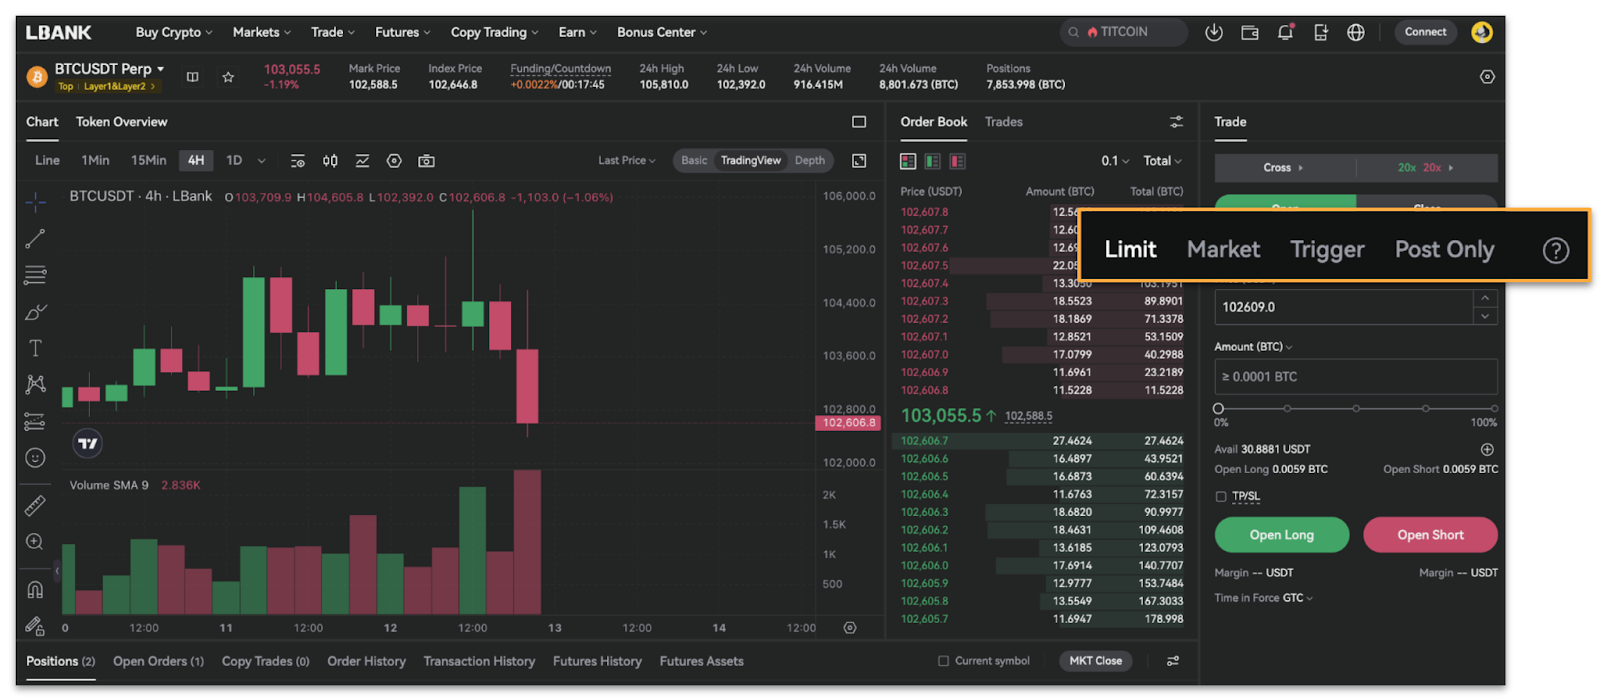Open the language globe icon
1600x698 pixels.
pos(1356,32)
